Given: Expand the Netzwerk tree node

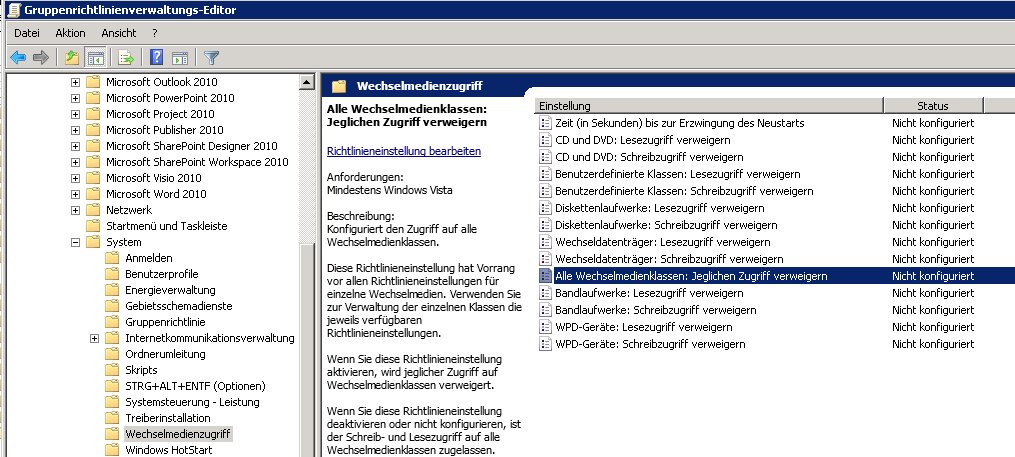Looking at the screenshot, I should pos(76,210).
